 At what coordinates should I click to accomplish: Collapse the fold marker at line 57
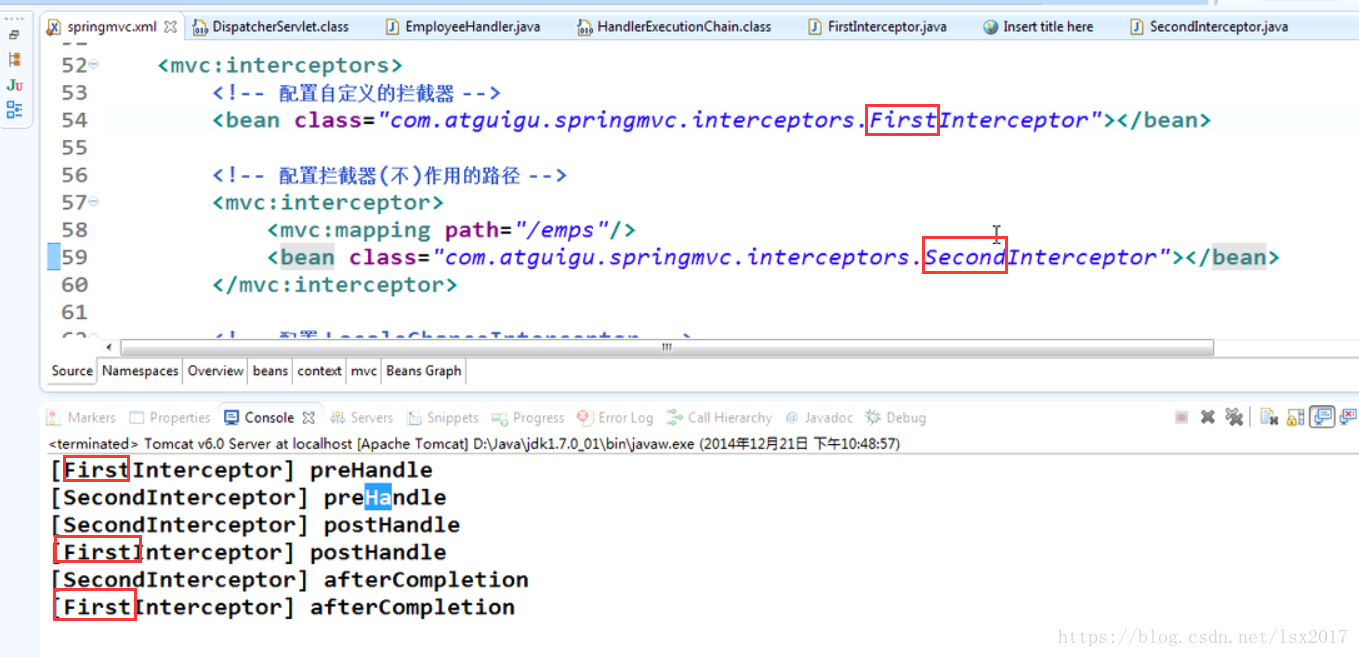tap(94, 202)
